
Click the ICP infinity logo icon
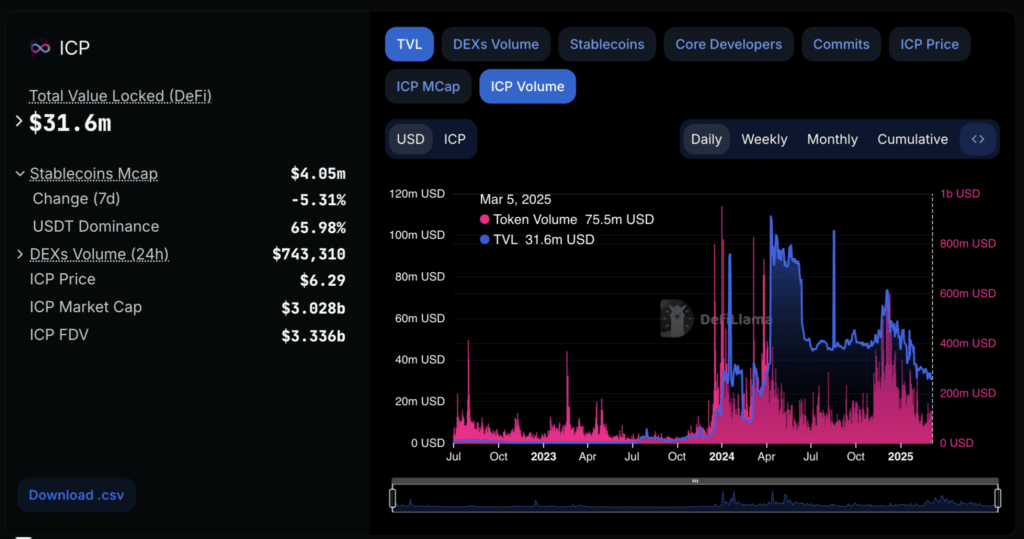click(40, 48)
